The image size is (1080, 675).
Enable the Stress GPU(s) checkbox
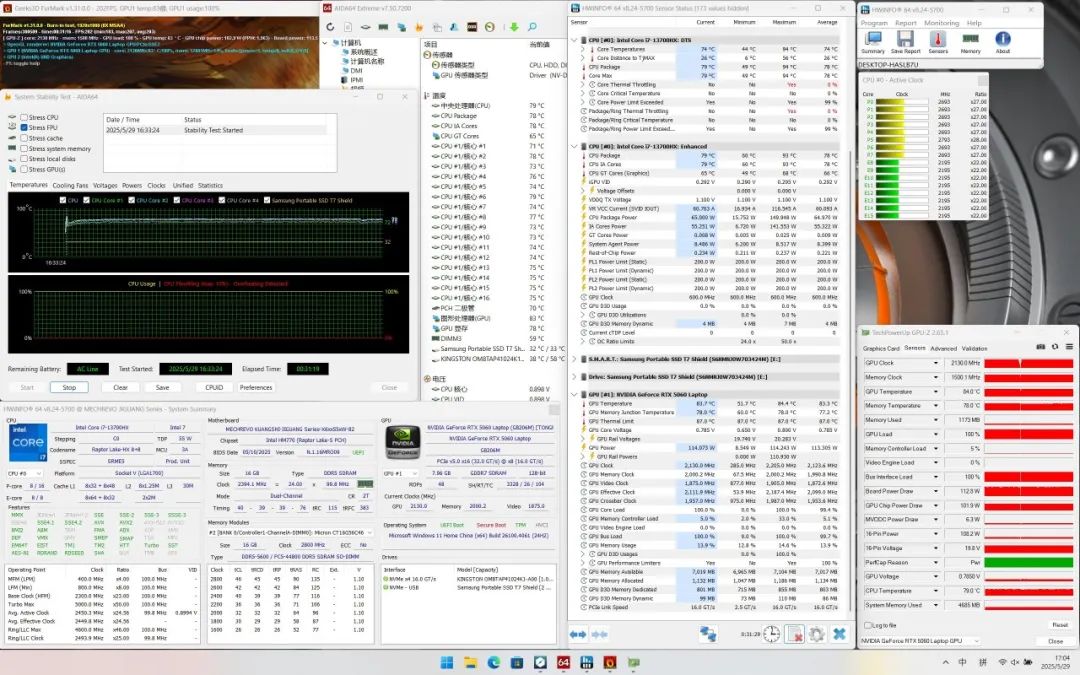tap(24, 169)
